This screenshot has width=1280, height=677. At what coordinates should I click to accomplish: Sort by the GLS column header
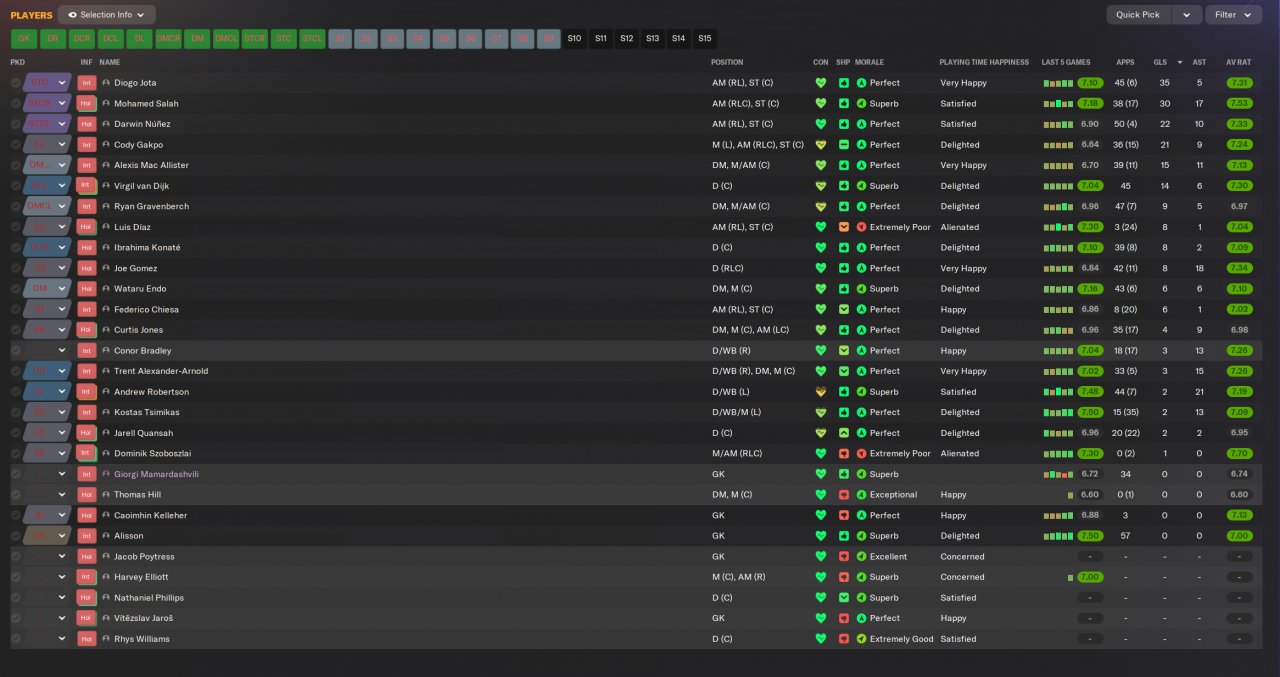tap(1161, 62)
